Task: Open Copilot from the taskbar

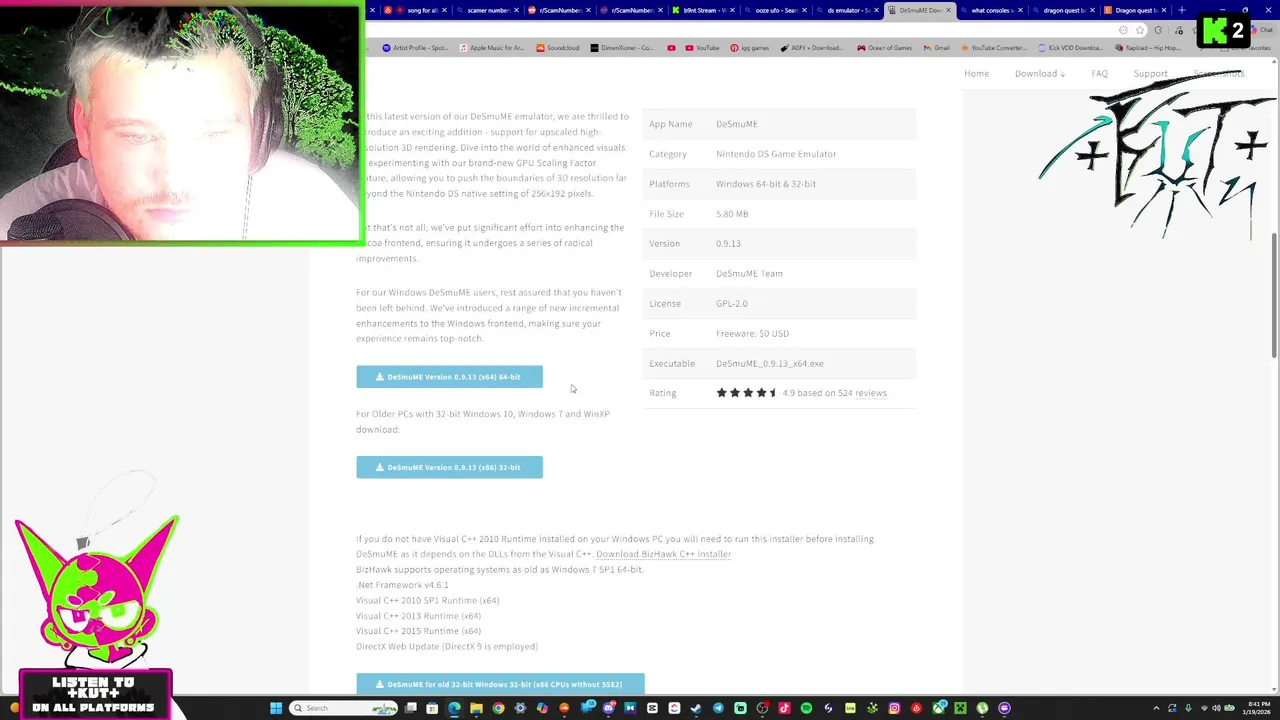Action: [x=541, y=708]
